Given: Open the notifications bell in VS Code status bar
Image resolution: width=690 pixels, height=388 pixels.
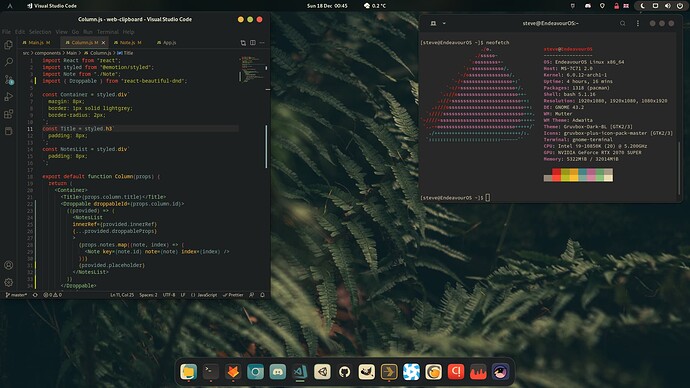Looking at the screenshot, I should pos(262,295).
